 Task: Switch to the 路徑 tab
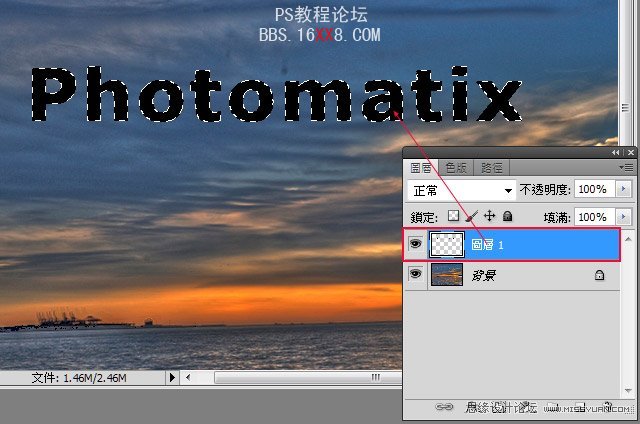coord(491,168)
